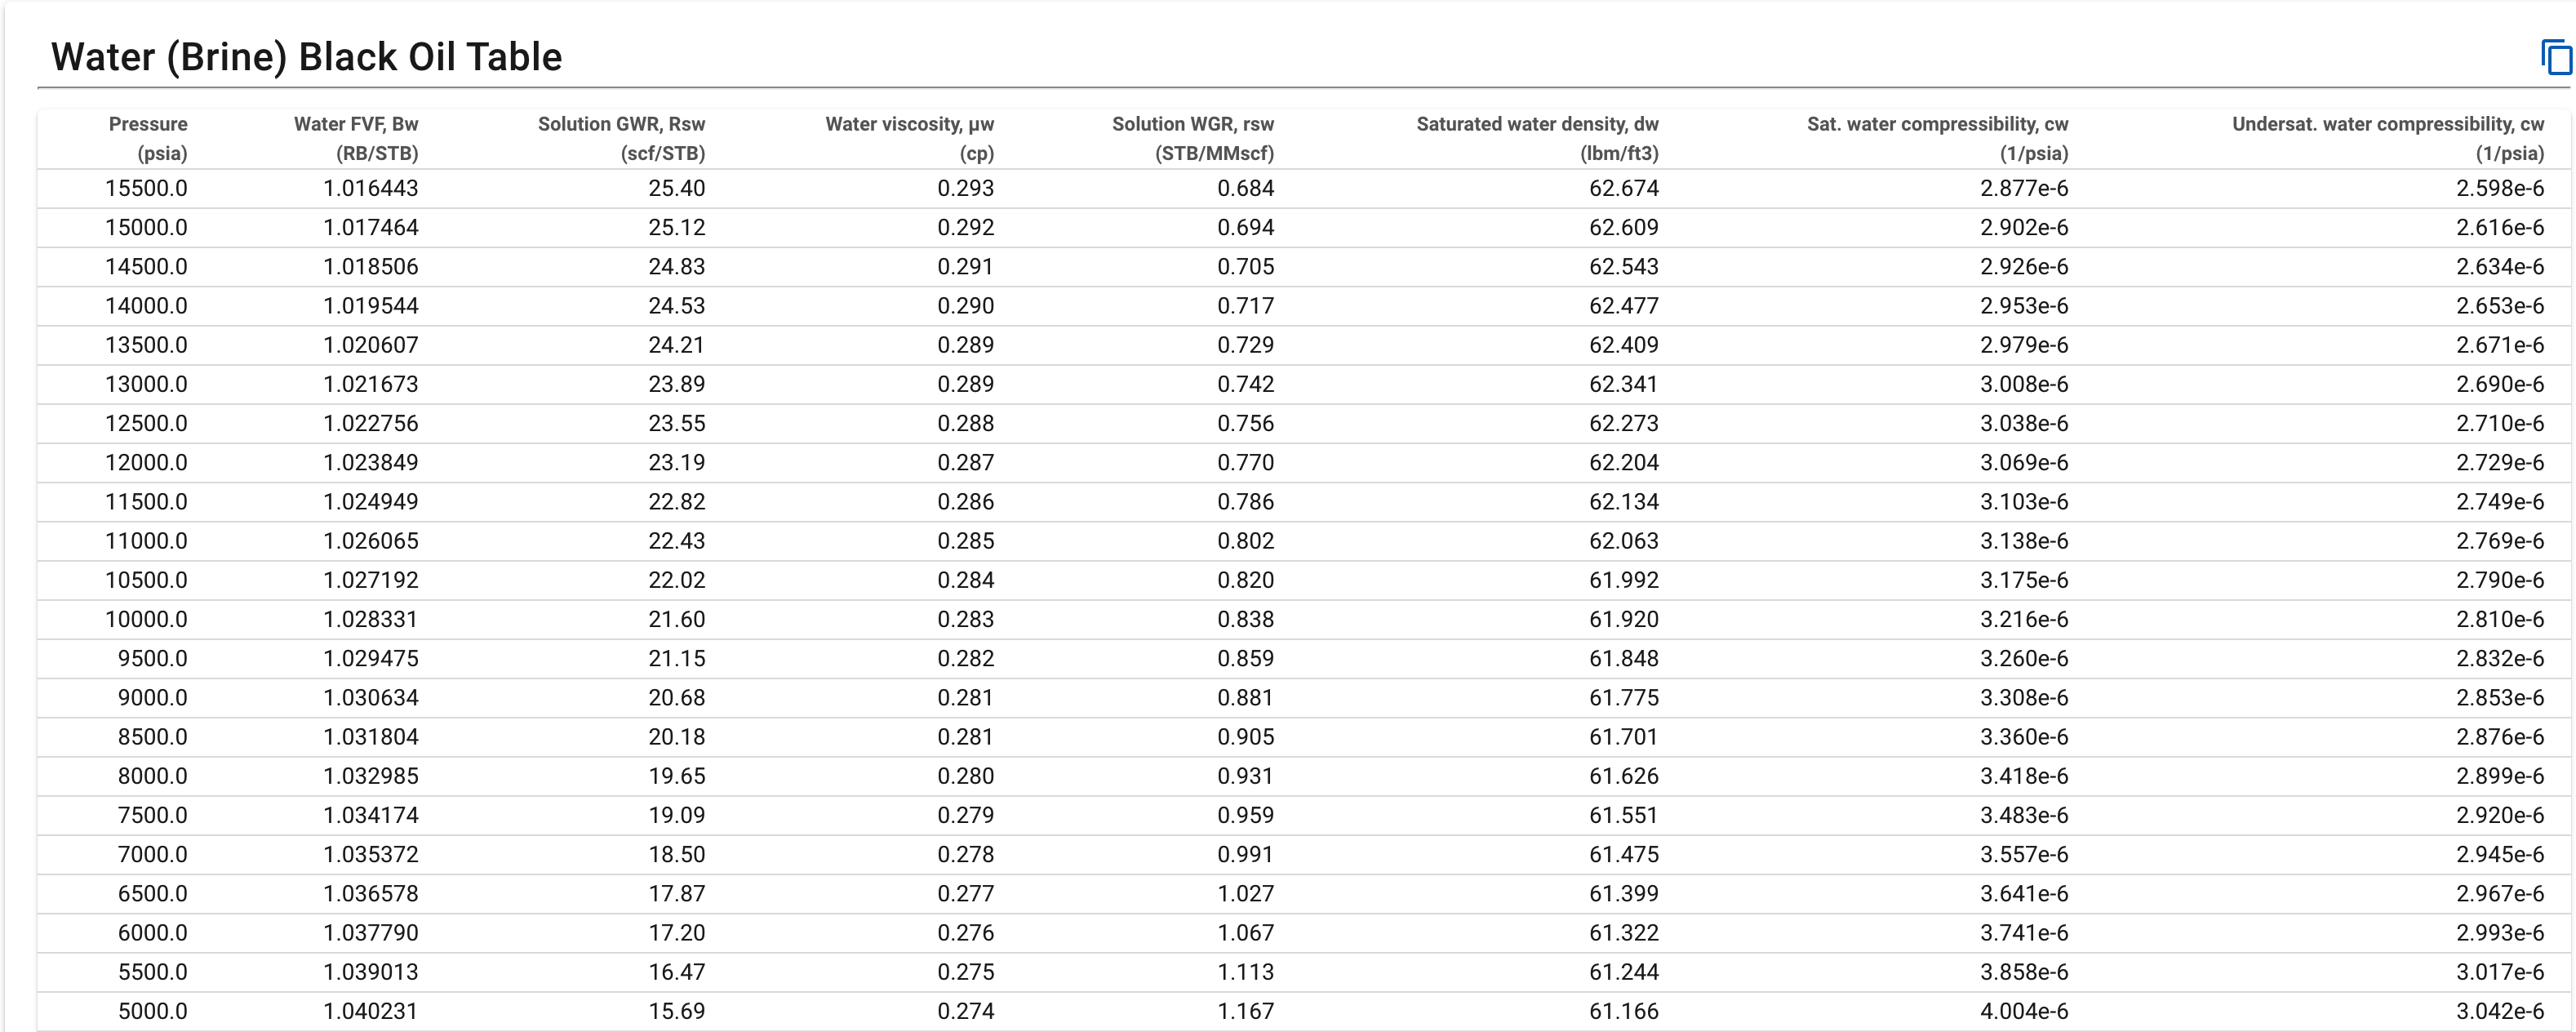Select the 25.40 solution GWR cell
This screenshot has width=2576, height=1032.
[676, 188]
